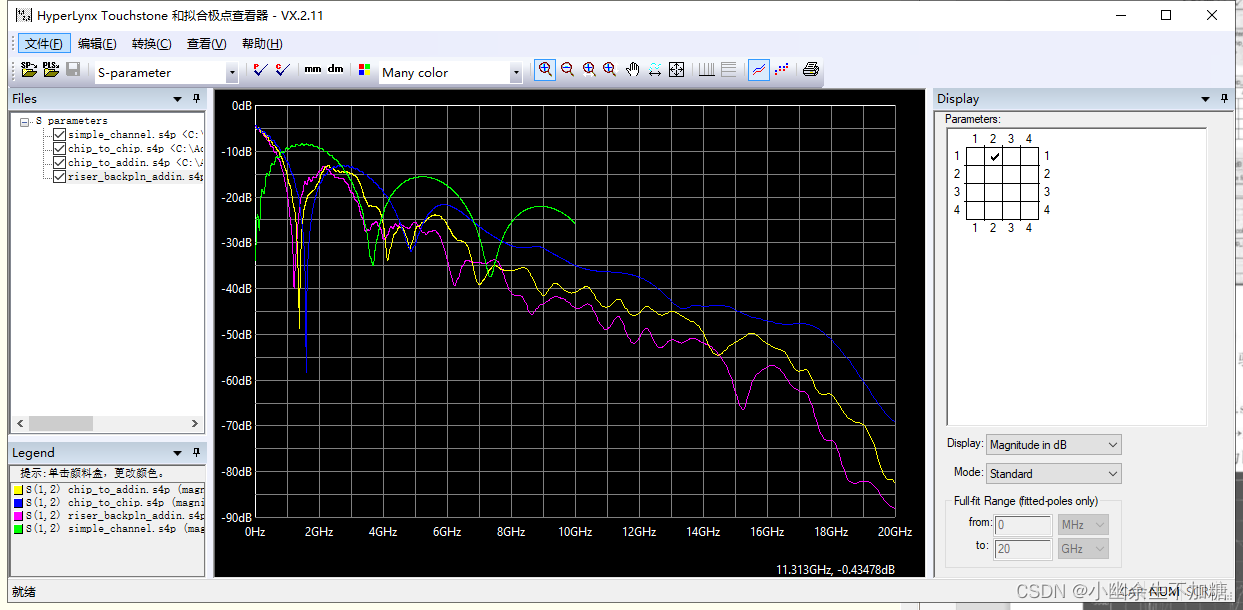Open the 查看(V) menu

point(206,43)
